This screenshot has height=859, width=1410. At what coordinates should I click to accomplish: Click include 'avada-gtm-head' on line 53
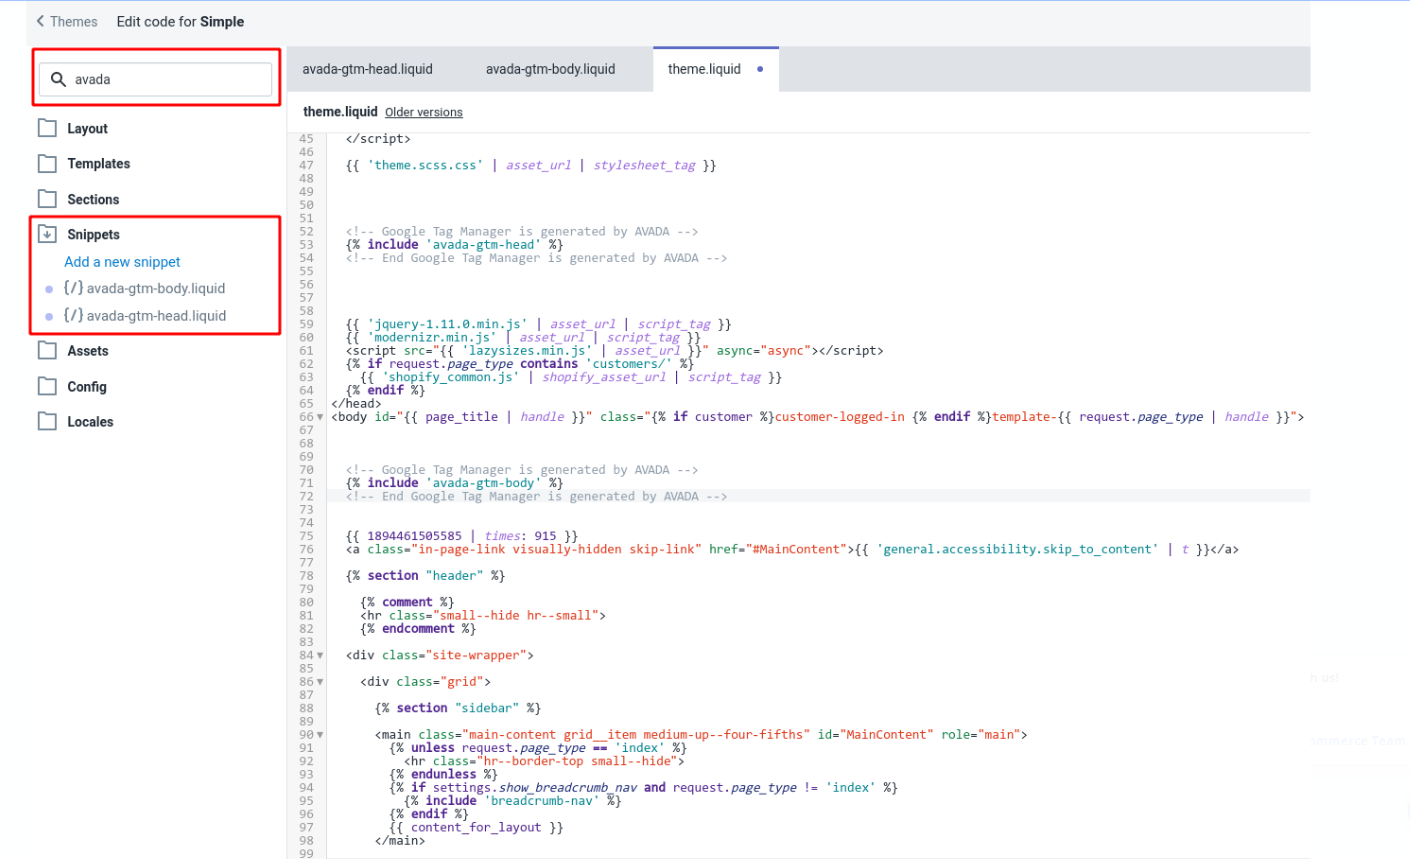[454, 244]
